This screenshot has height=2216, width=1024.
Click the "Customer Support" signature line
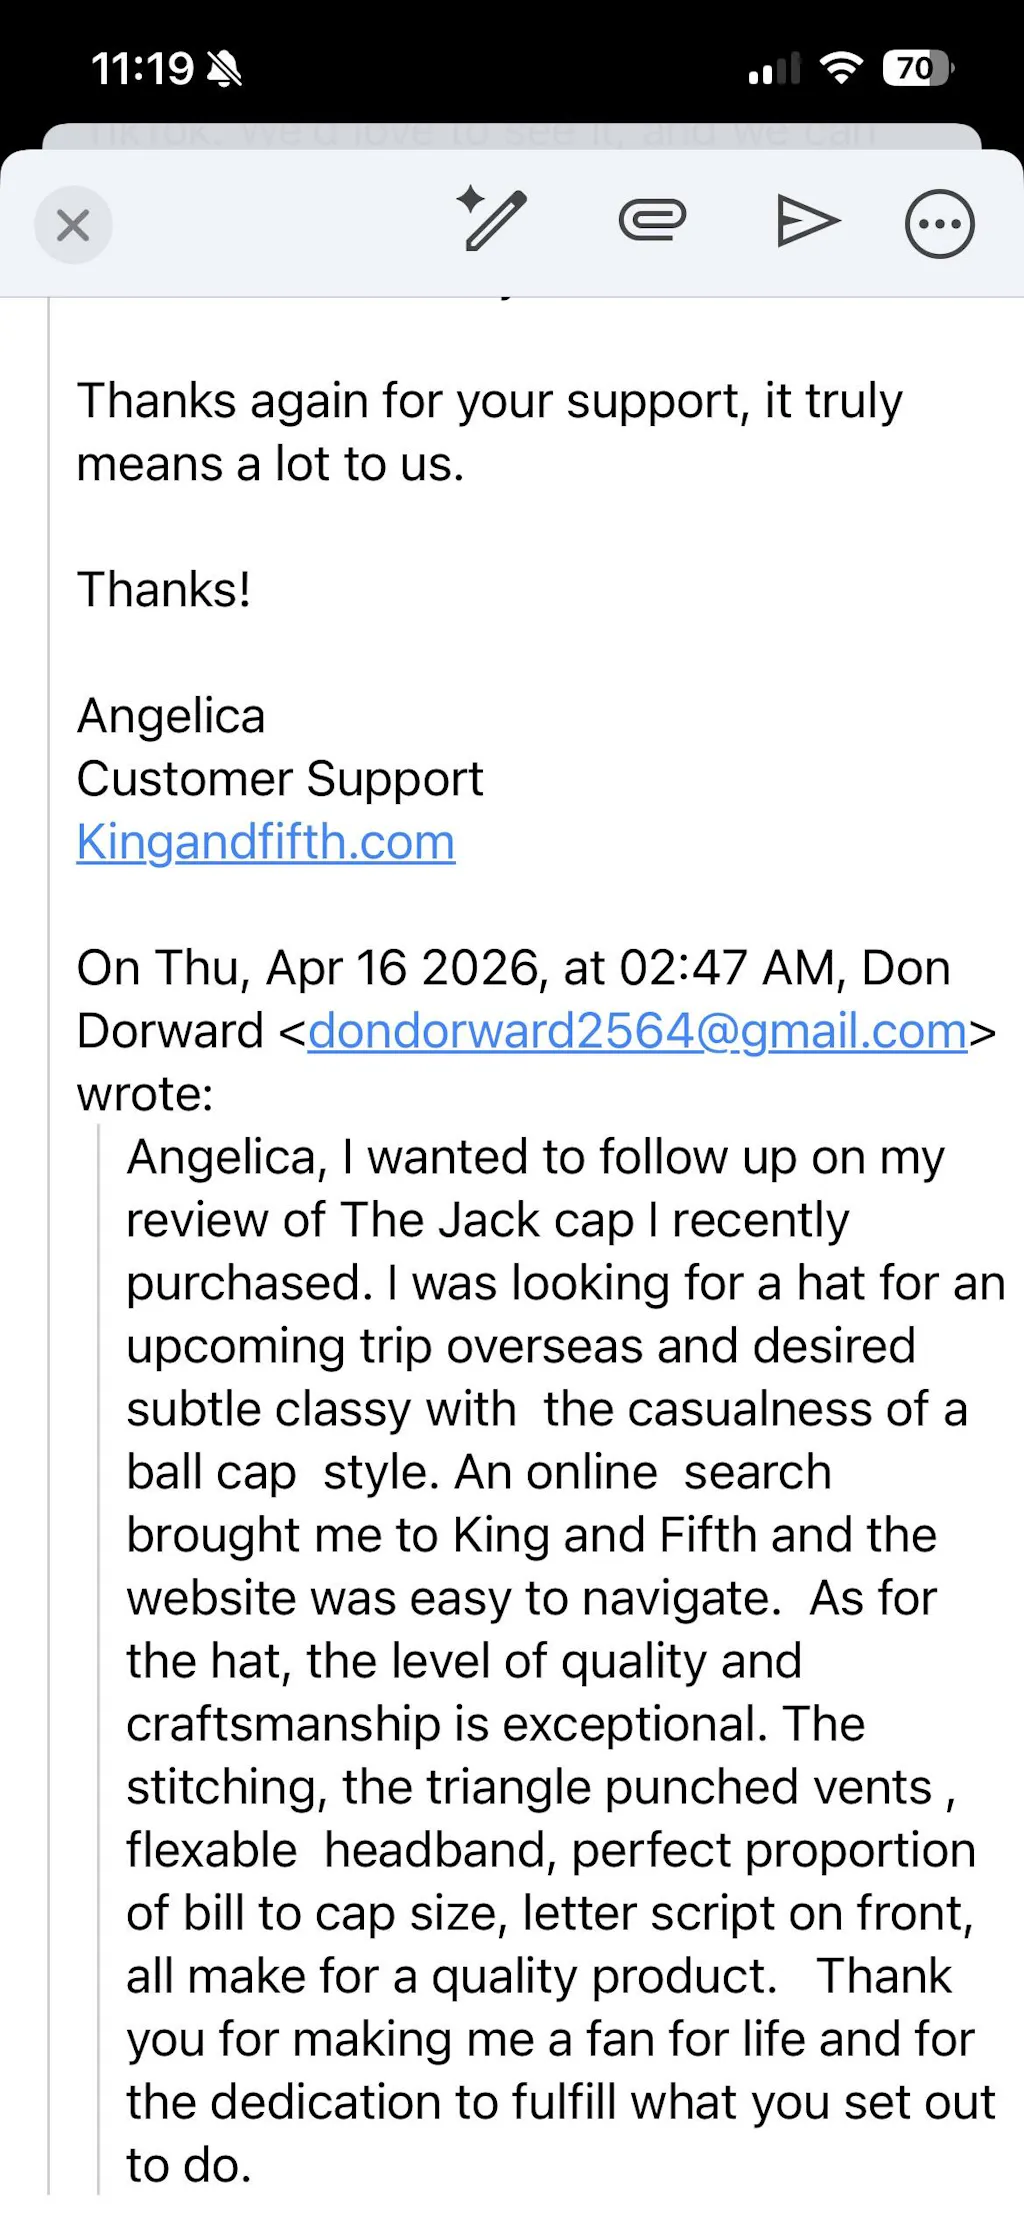[x=280, y=779]
